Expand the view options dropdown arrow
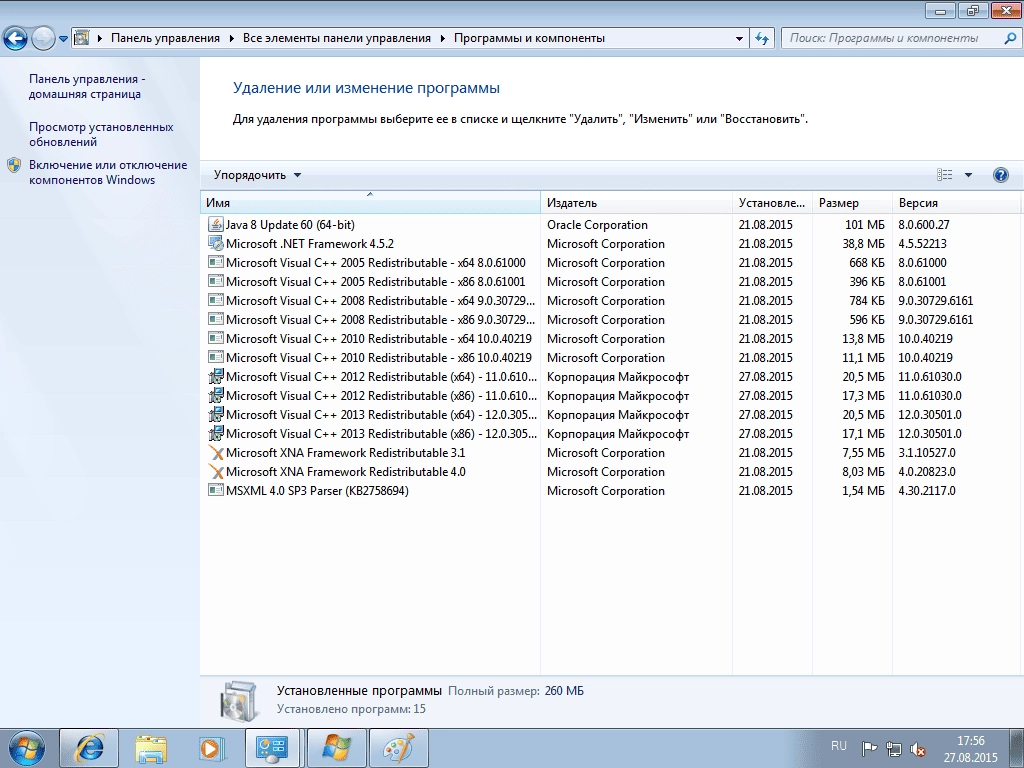Viewport: 1024px width, 768px height. (968, 175)
